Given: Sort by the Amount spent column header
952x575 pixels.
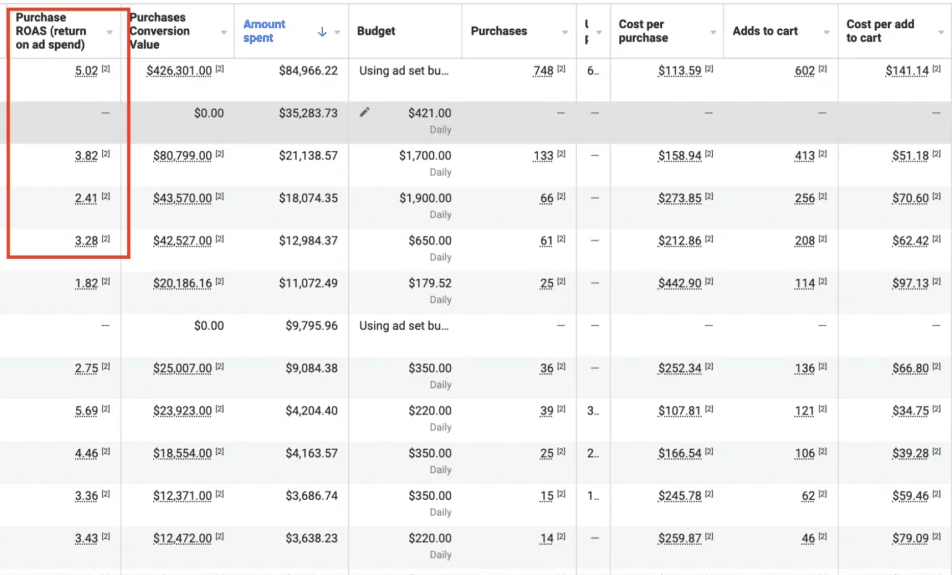Looking at the screenshot, I should coord(264,31).
